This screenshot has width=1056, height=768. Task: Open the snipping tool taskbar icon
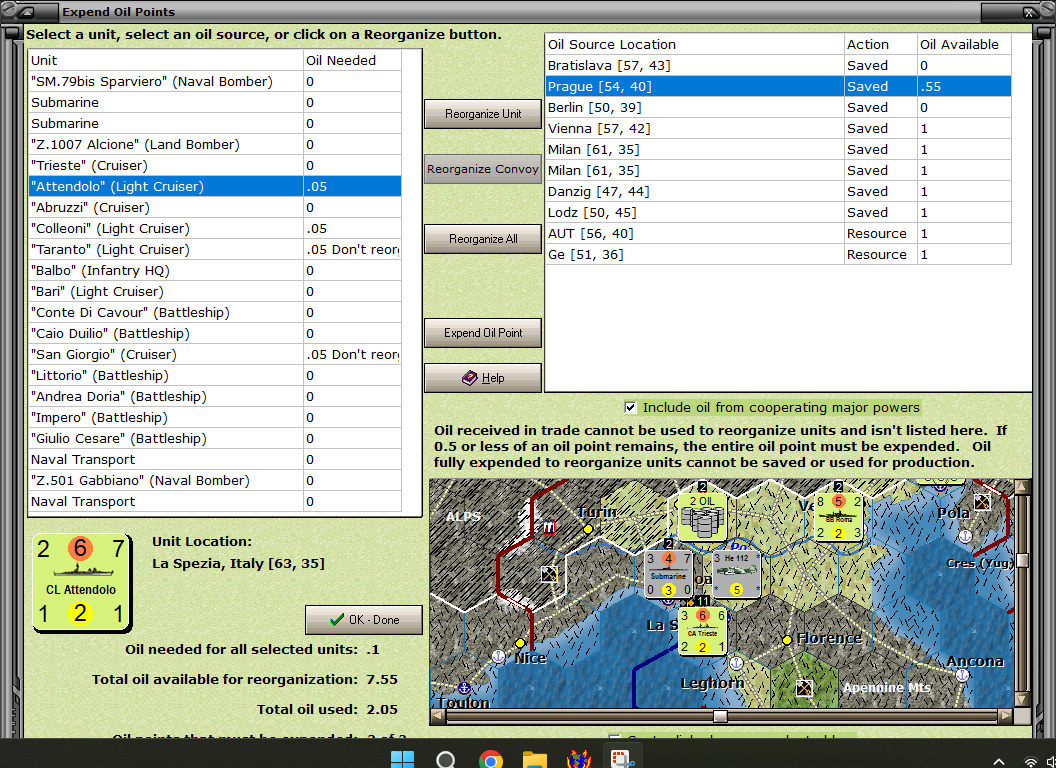click(x=622, y=759)
